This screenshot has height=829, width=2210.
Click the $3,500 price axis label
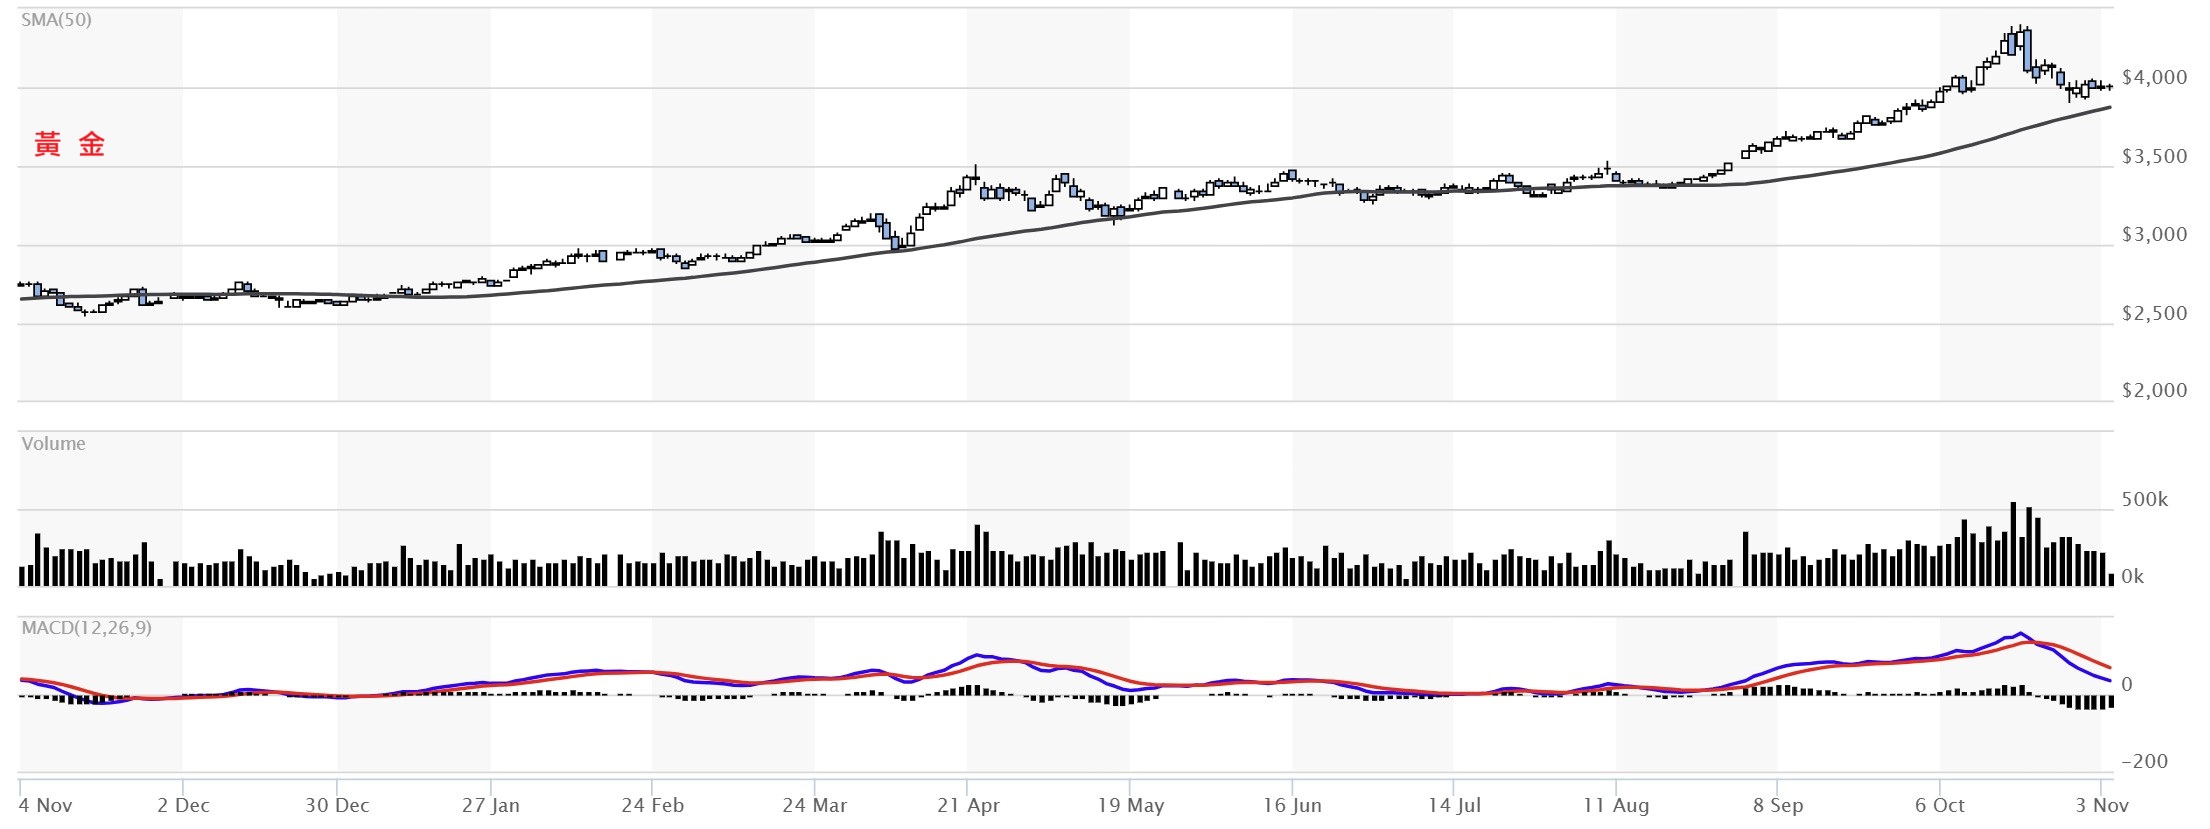[x=2154, y=157]
